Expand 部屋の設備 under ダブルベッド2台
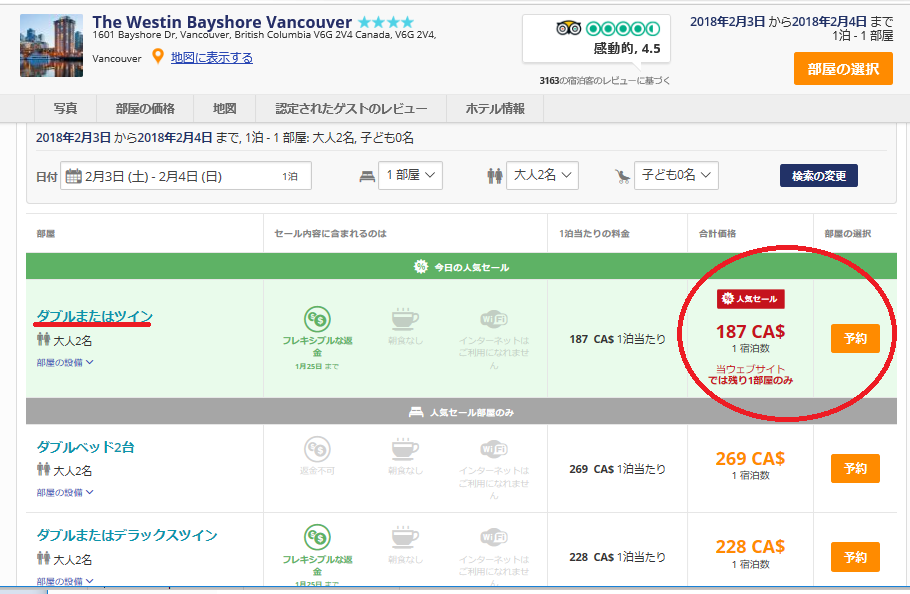 [65, 492]
